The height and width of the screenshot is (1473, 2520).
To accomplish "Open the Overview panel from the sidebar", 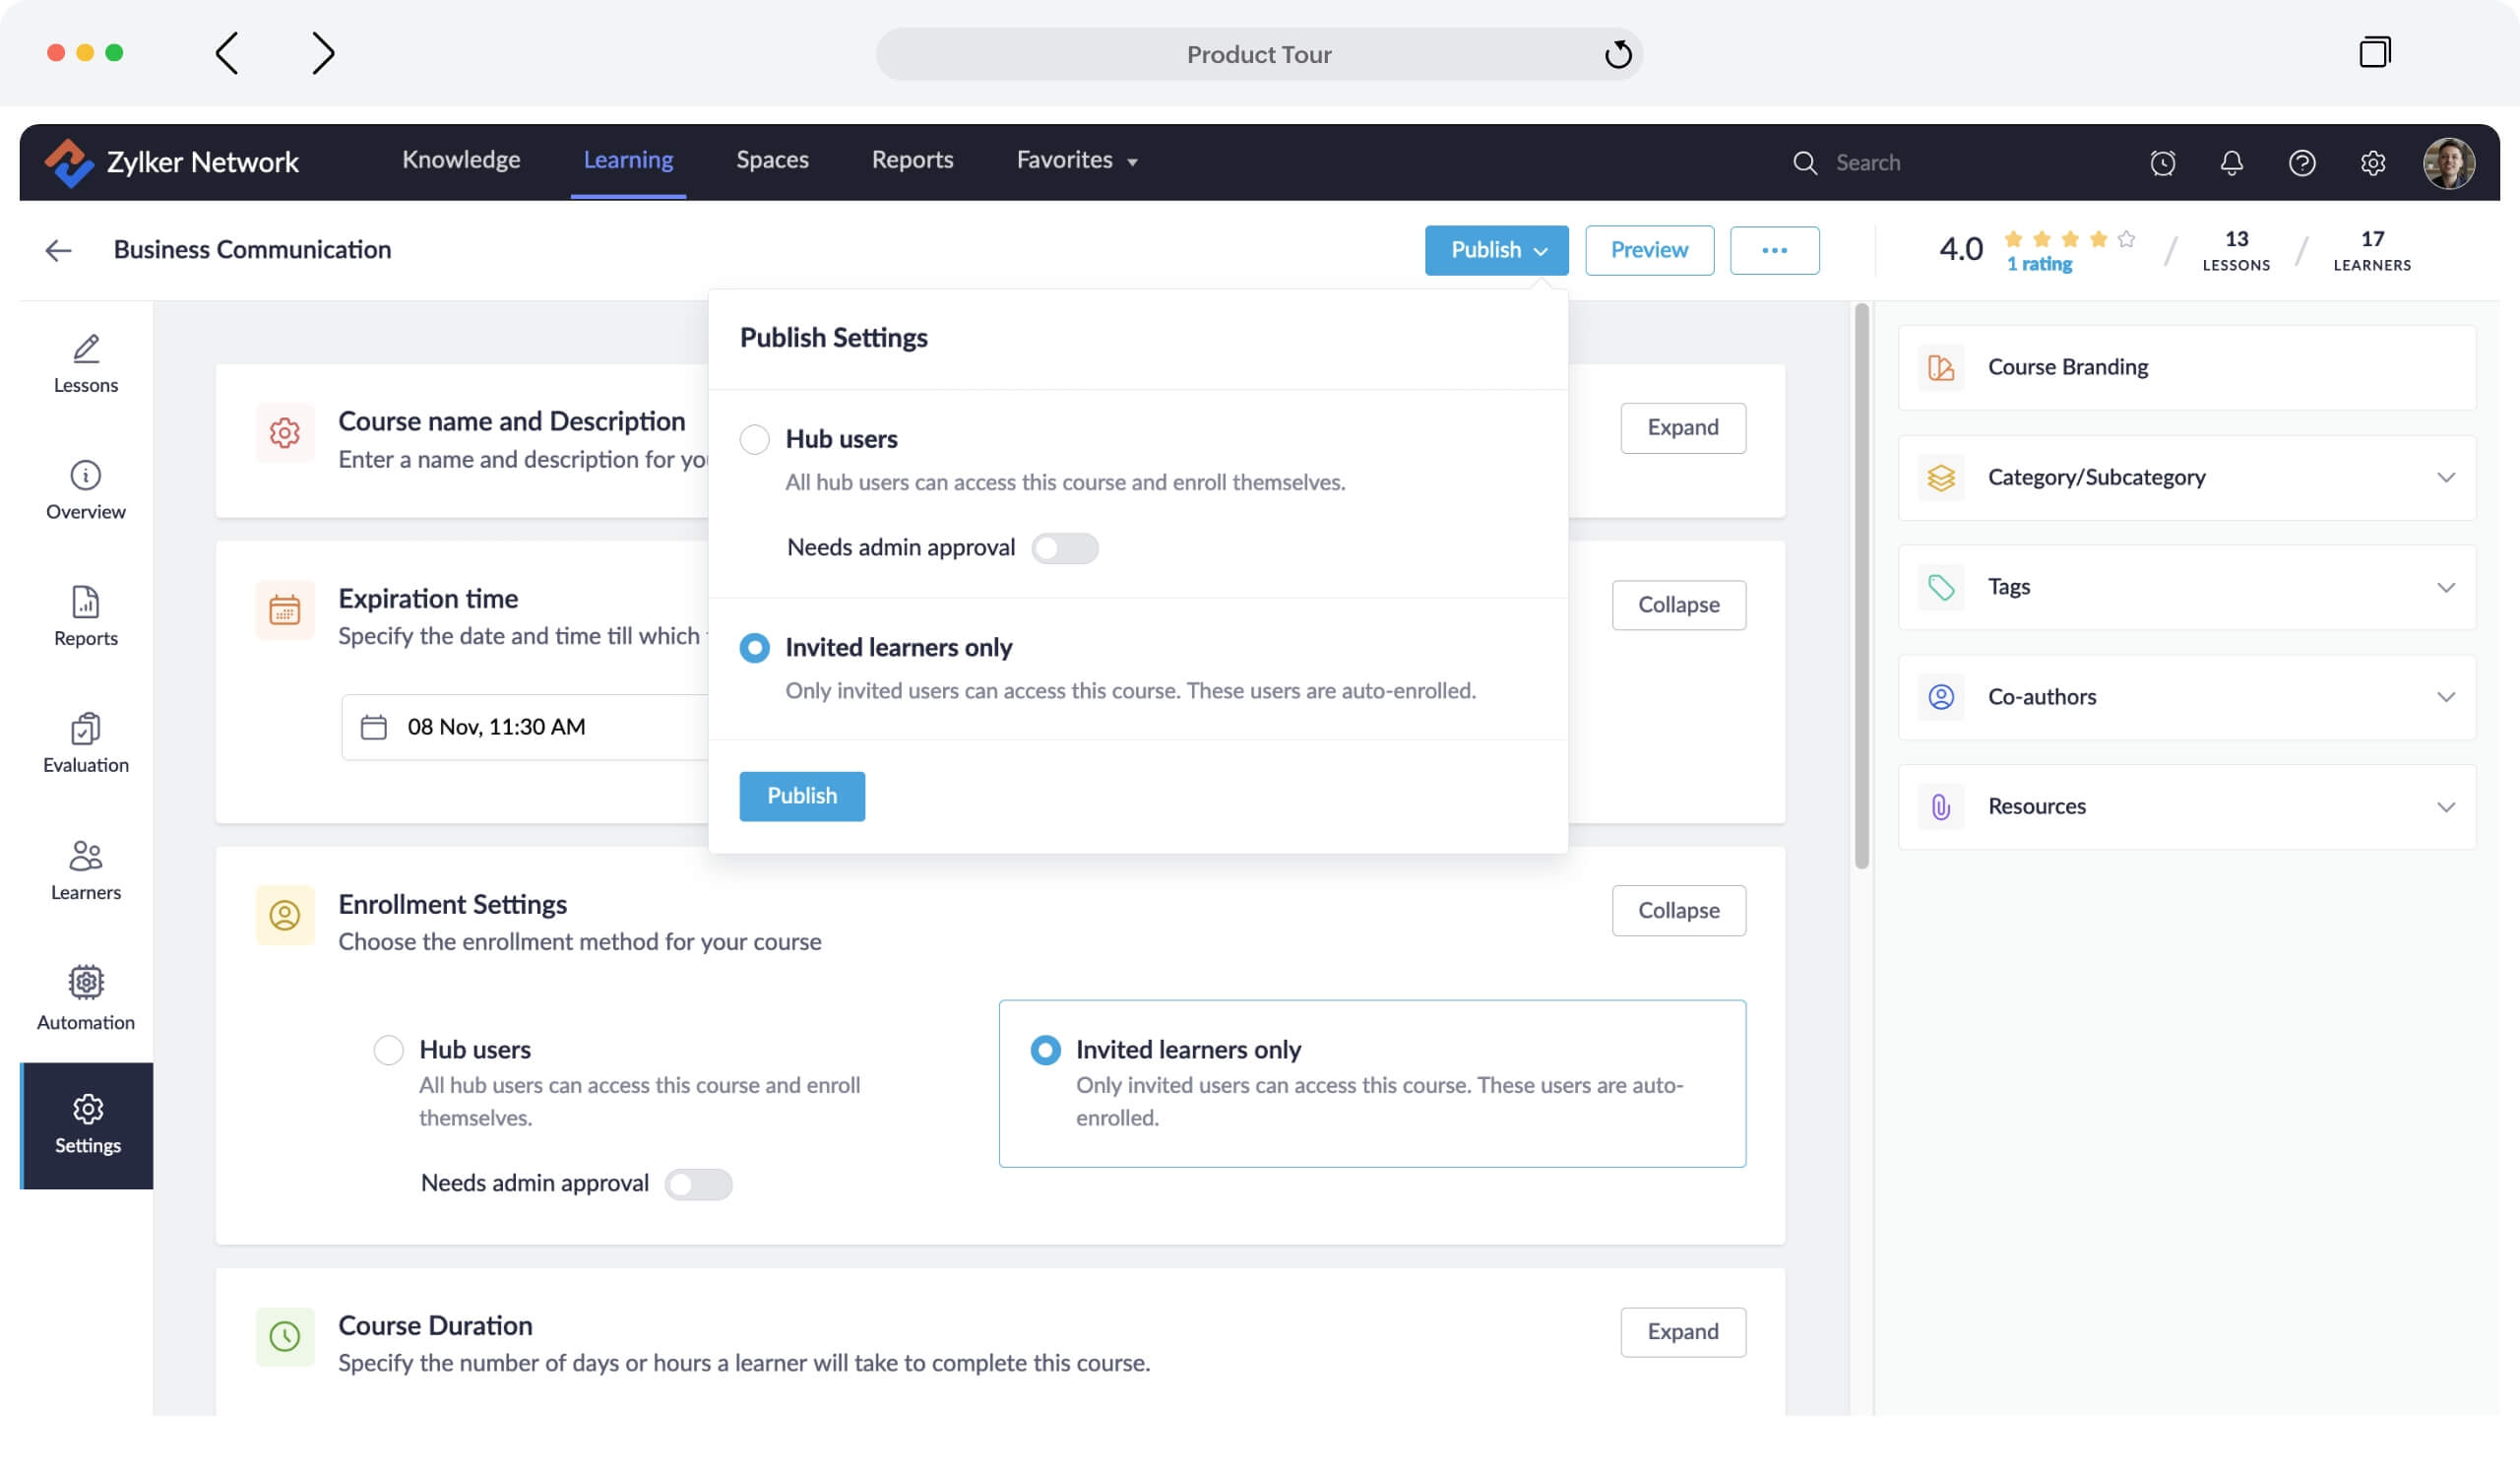I will pos(86,478).
